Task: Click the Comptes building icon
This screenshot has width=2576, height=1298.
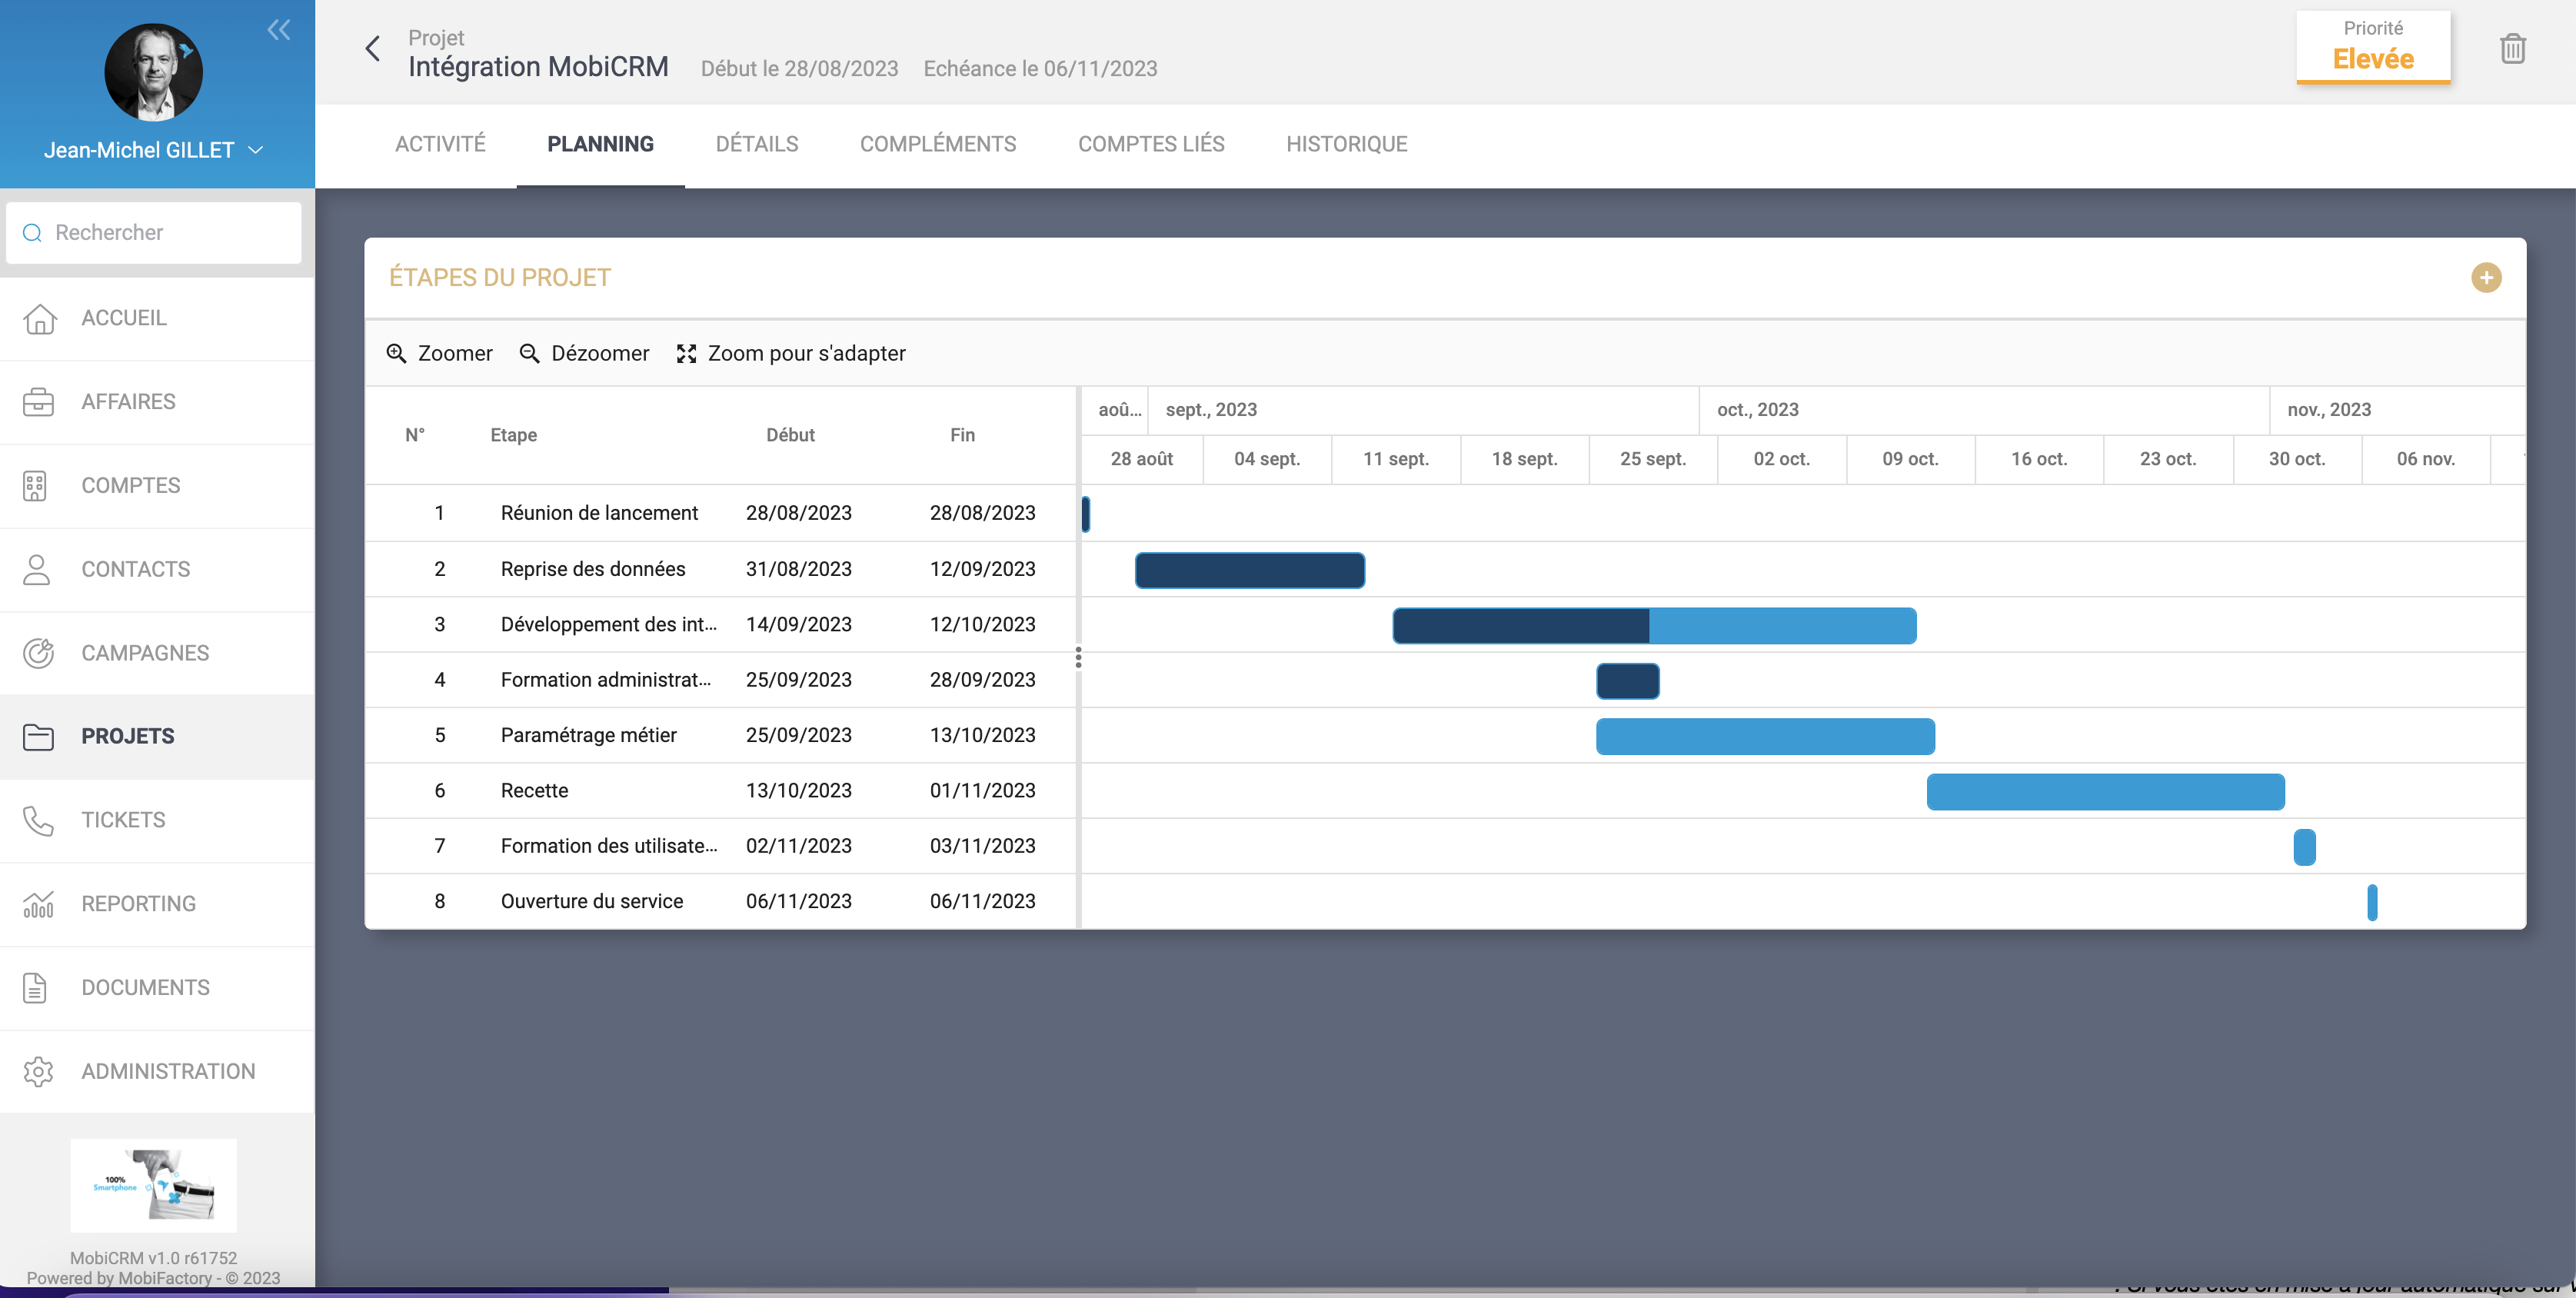Action: [35, 486]
